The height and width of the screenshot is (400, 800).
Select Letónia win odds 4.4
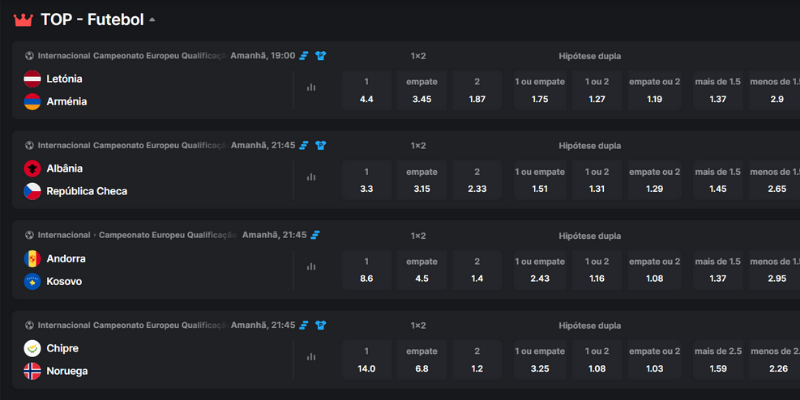366,90
